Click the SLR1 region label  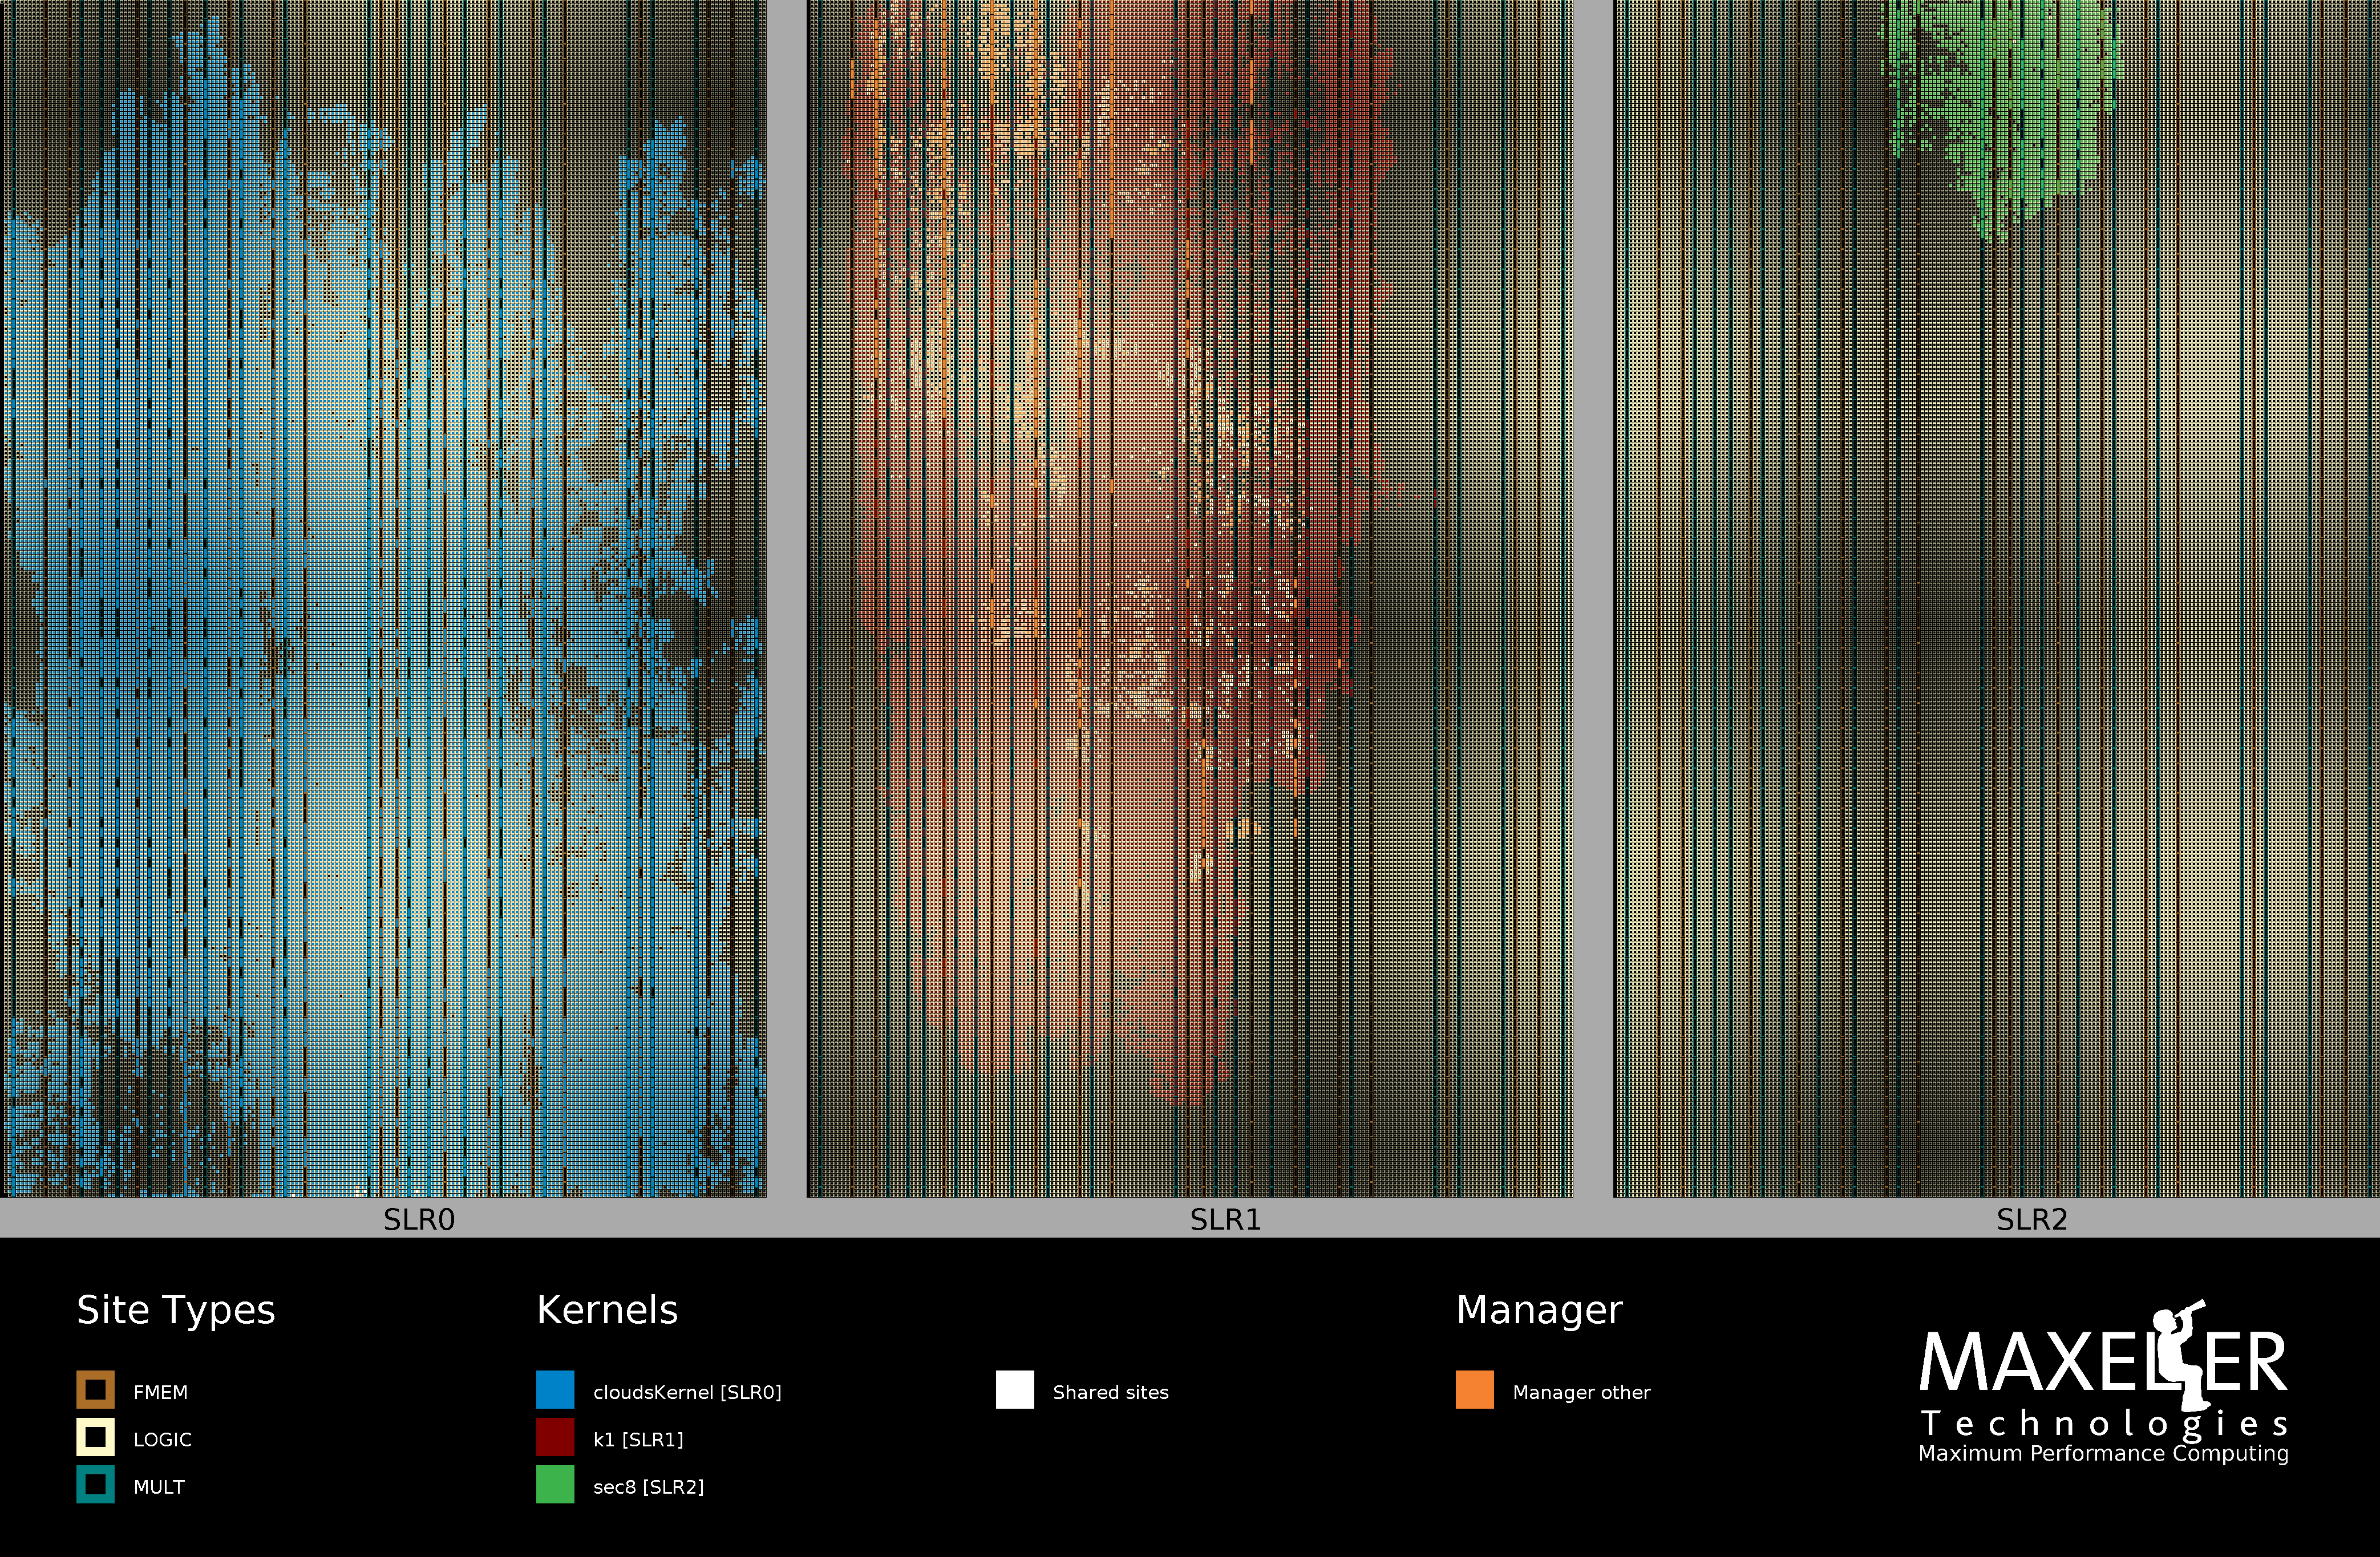coord(1225,1219)
